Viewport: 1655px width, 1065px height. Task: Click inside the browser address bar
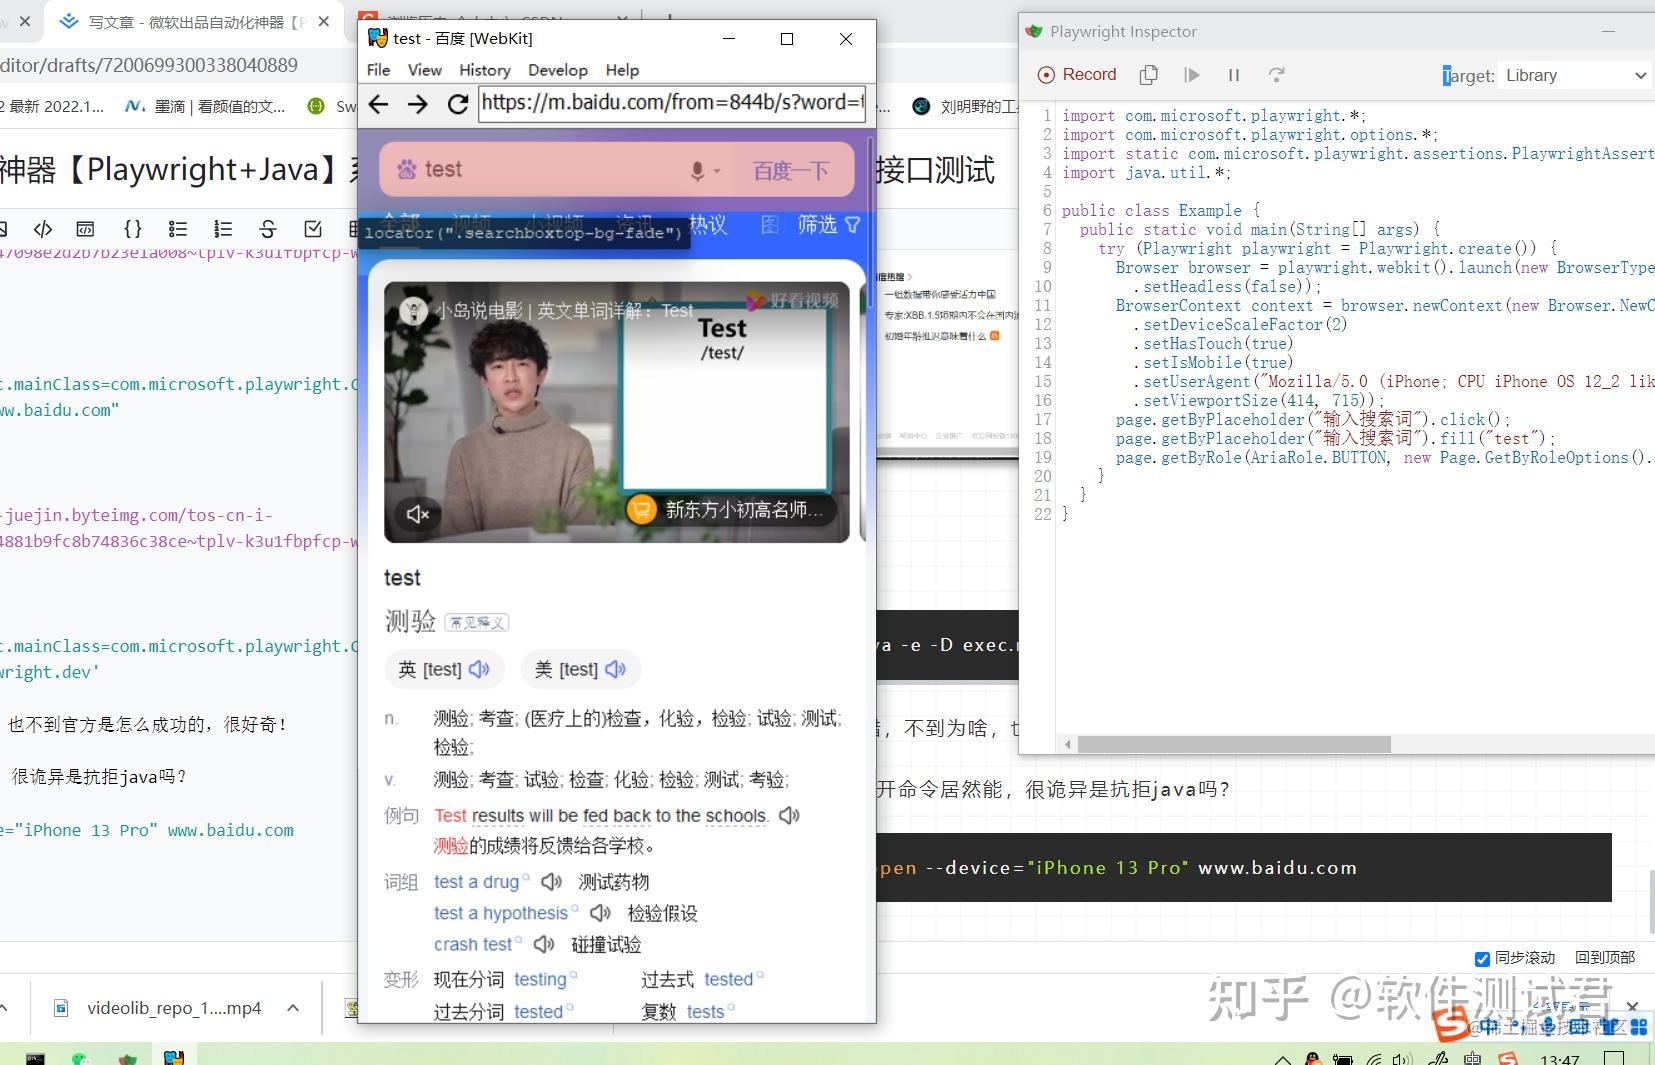(670, 103)
